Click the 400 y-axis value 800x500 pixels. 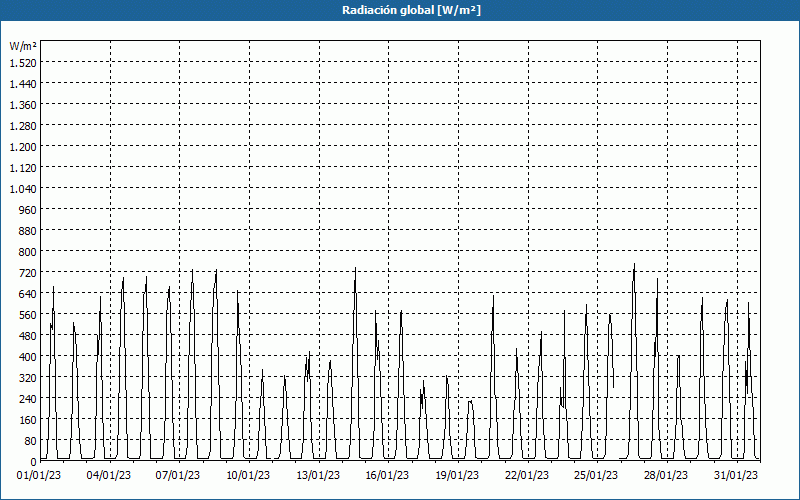(28, 357)
